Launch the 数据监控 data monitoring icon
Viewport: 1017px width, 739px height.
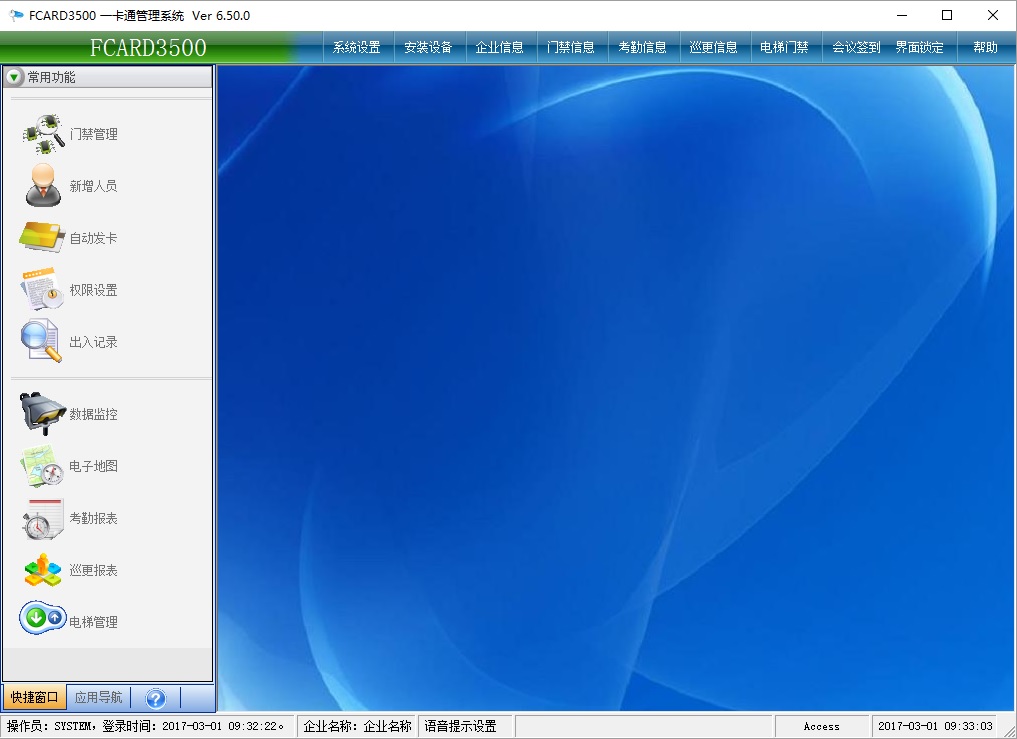click(42, 414)
